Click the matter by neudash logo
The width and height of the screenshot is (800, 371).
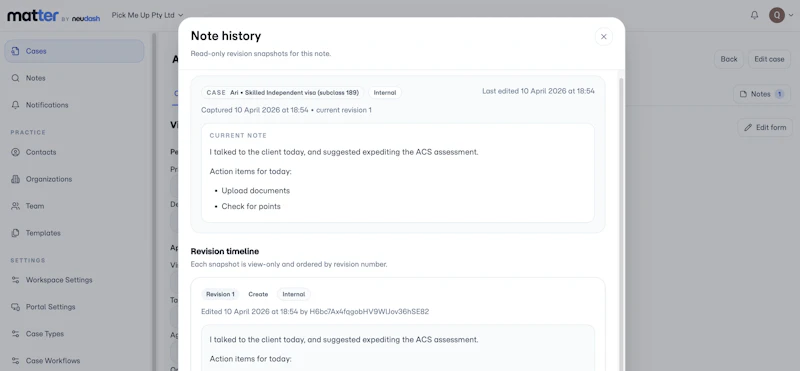[54, 16]
